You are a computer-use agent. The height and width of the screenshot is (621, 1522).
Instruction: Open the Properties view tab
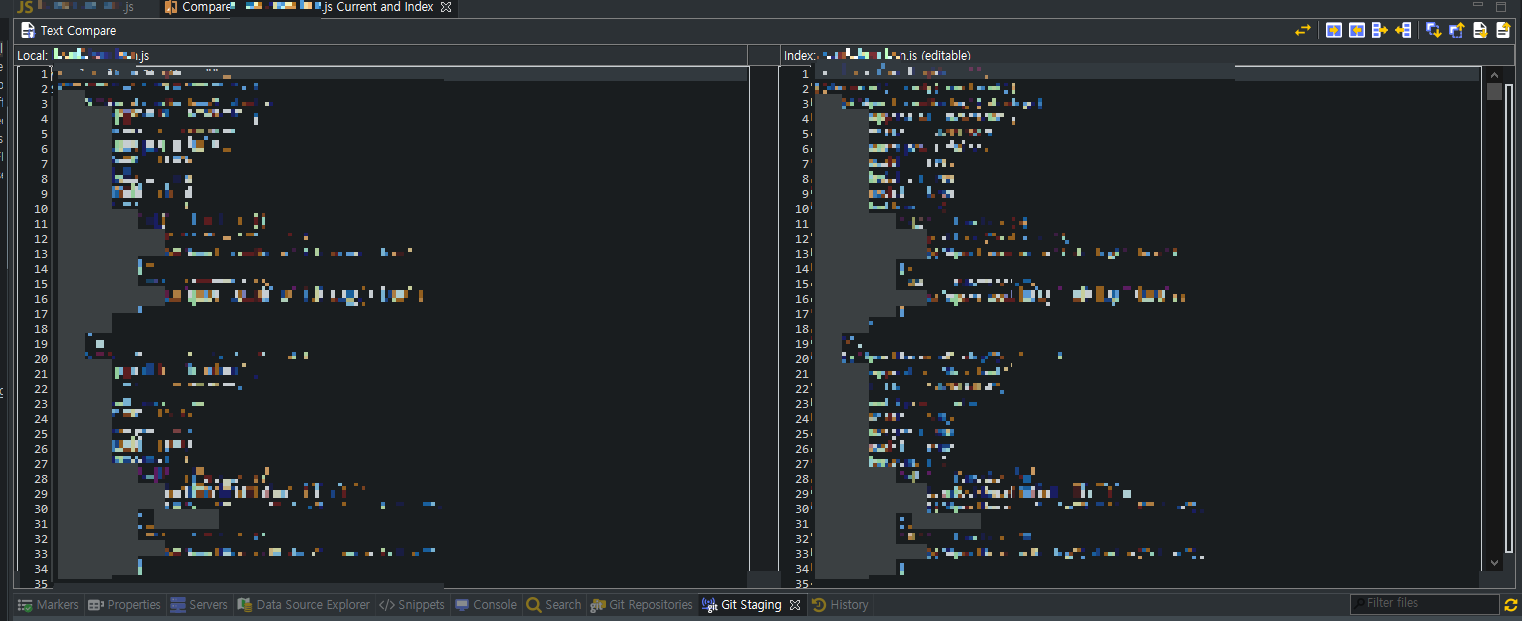coord(124,604)
